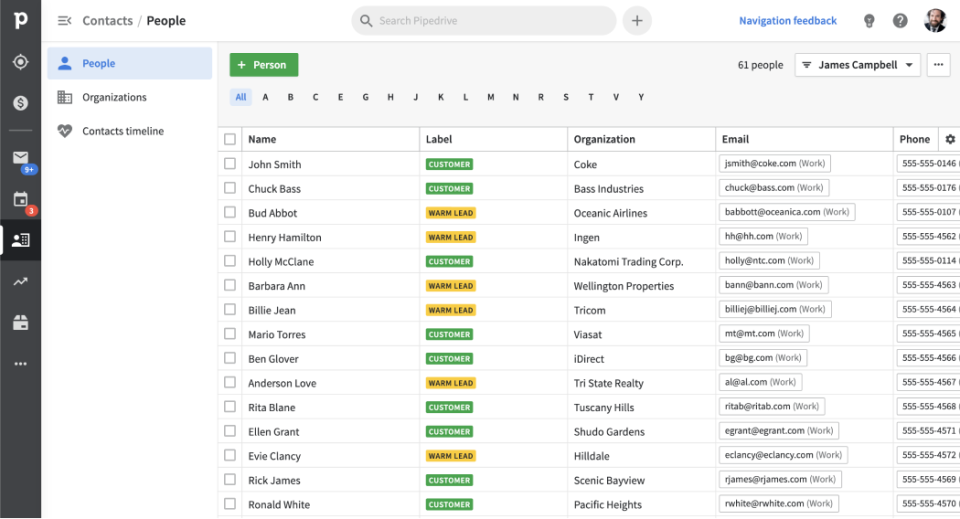Click jsmith@coke.com email

click(774, 163)
